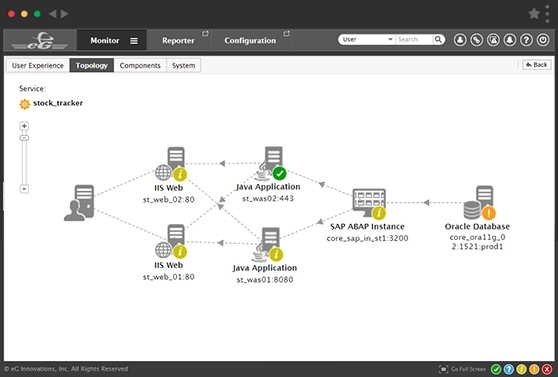Open Configuration in new window icon

(286, 33)
